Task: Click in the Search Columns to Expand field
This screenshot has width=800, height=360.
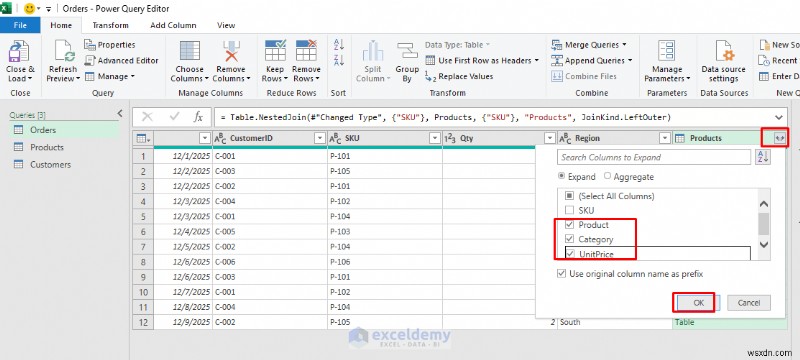Action: [654, 157]
